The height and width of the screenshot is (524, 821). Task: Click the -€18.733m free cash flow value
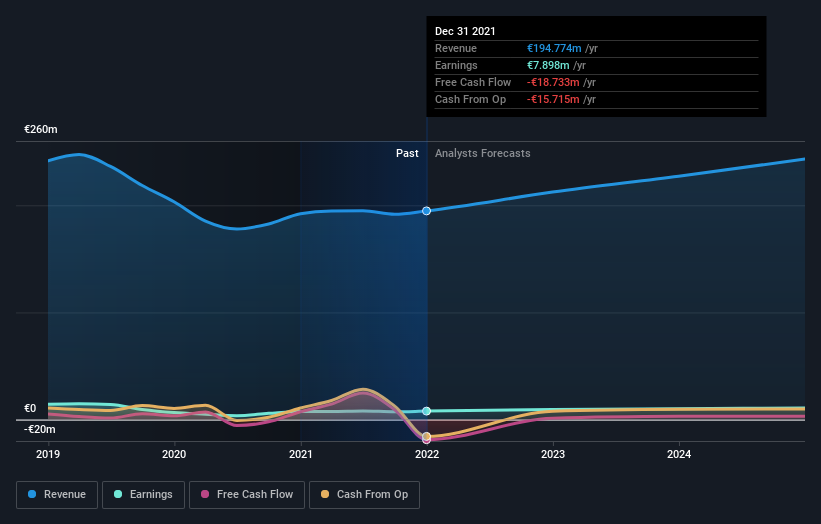click(553, 83)
